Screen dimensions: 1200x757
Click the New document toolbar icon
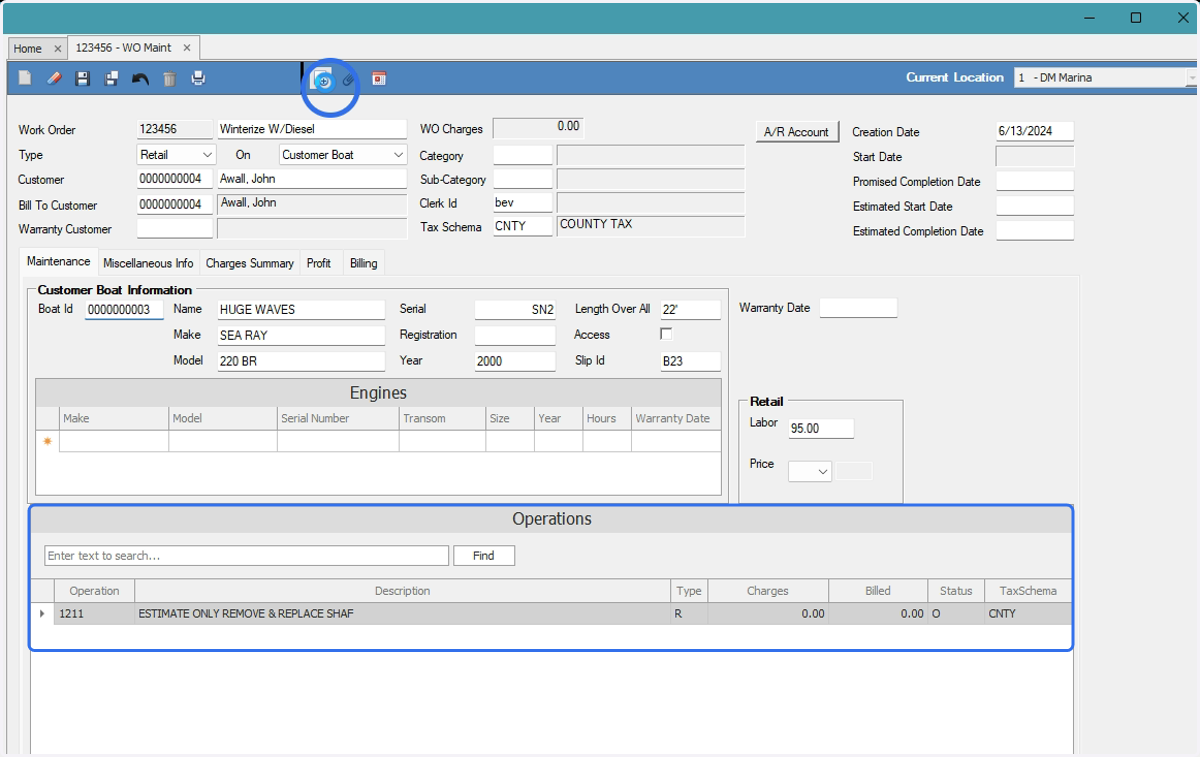coord(25,78)
